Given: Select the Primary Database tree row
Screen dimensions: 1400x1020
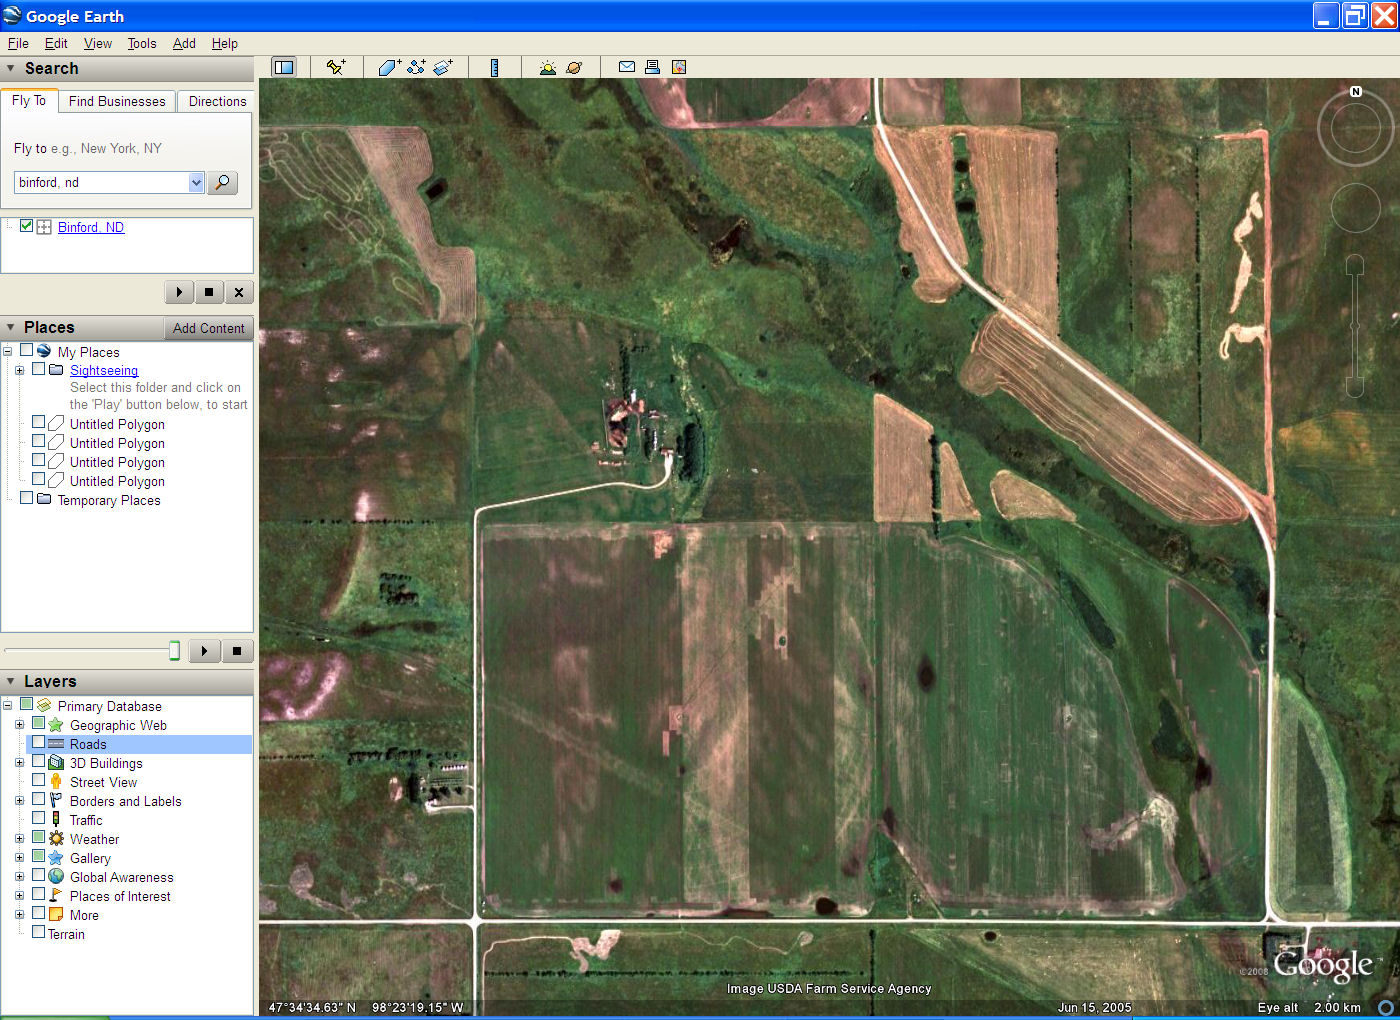Looking at the screenshot, I should coord(109,706).
